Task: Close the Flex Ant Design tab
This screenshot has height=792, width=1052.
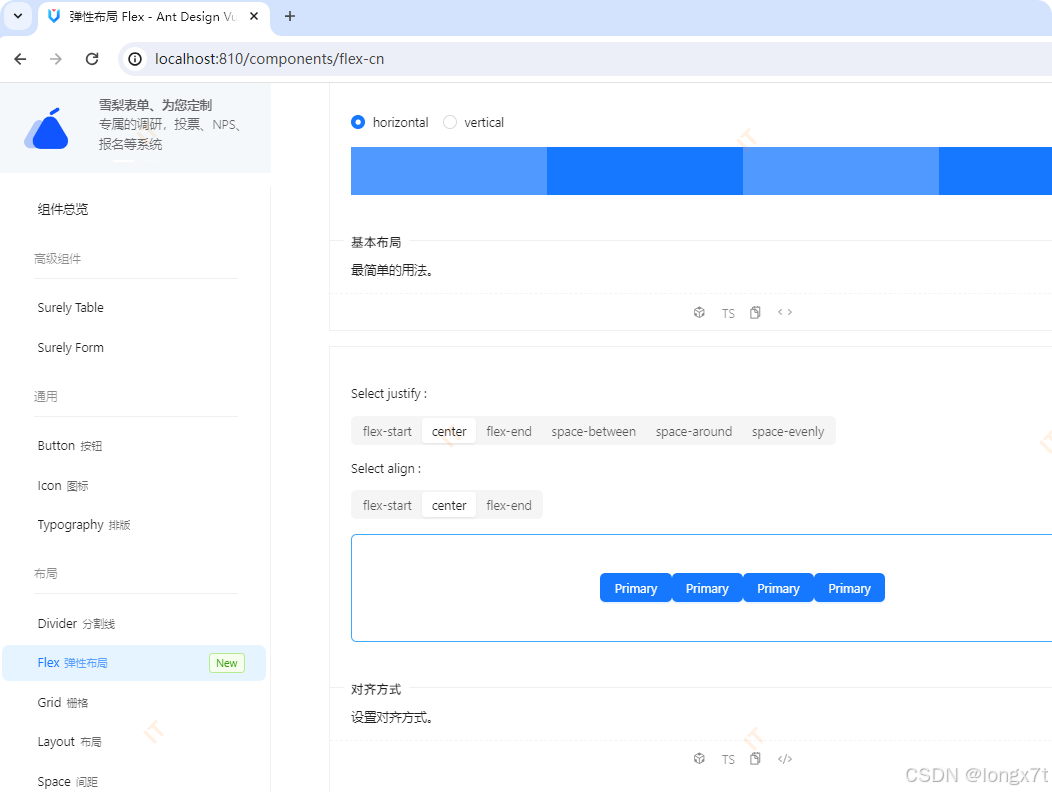Action: pos(254,16)
